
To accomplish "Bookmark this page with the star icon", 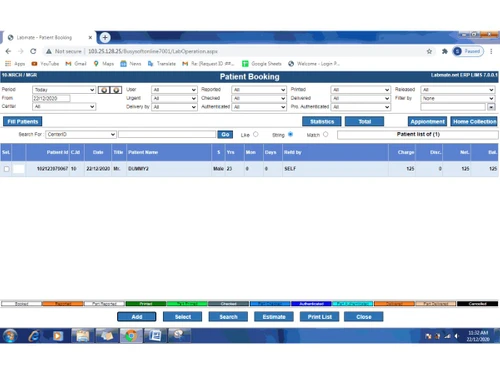I will coord(429,51).
